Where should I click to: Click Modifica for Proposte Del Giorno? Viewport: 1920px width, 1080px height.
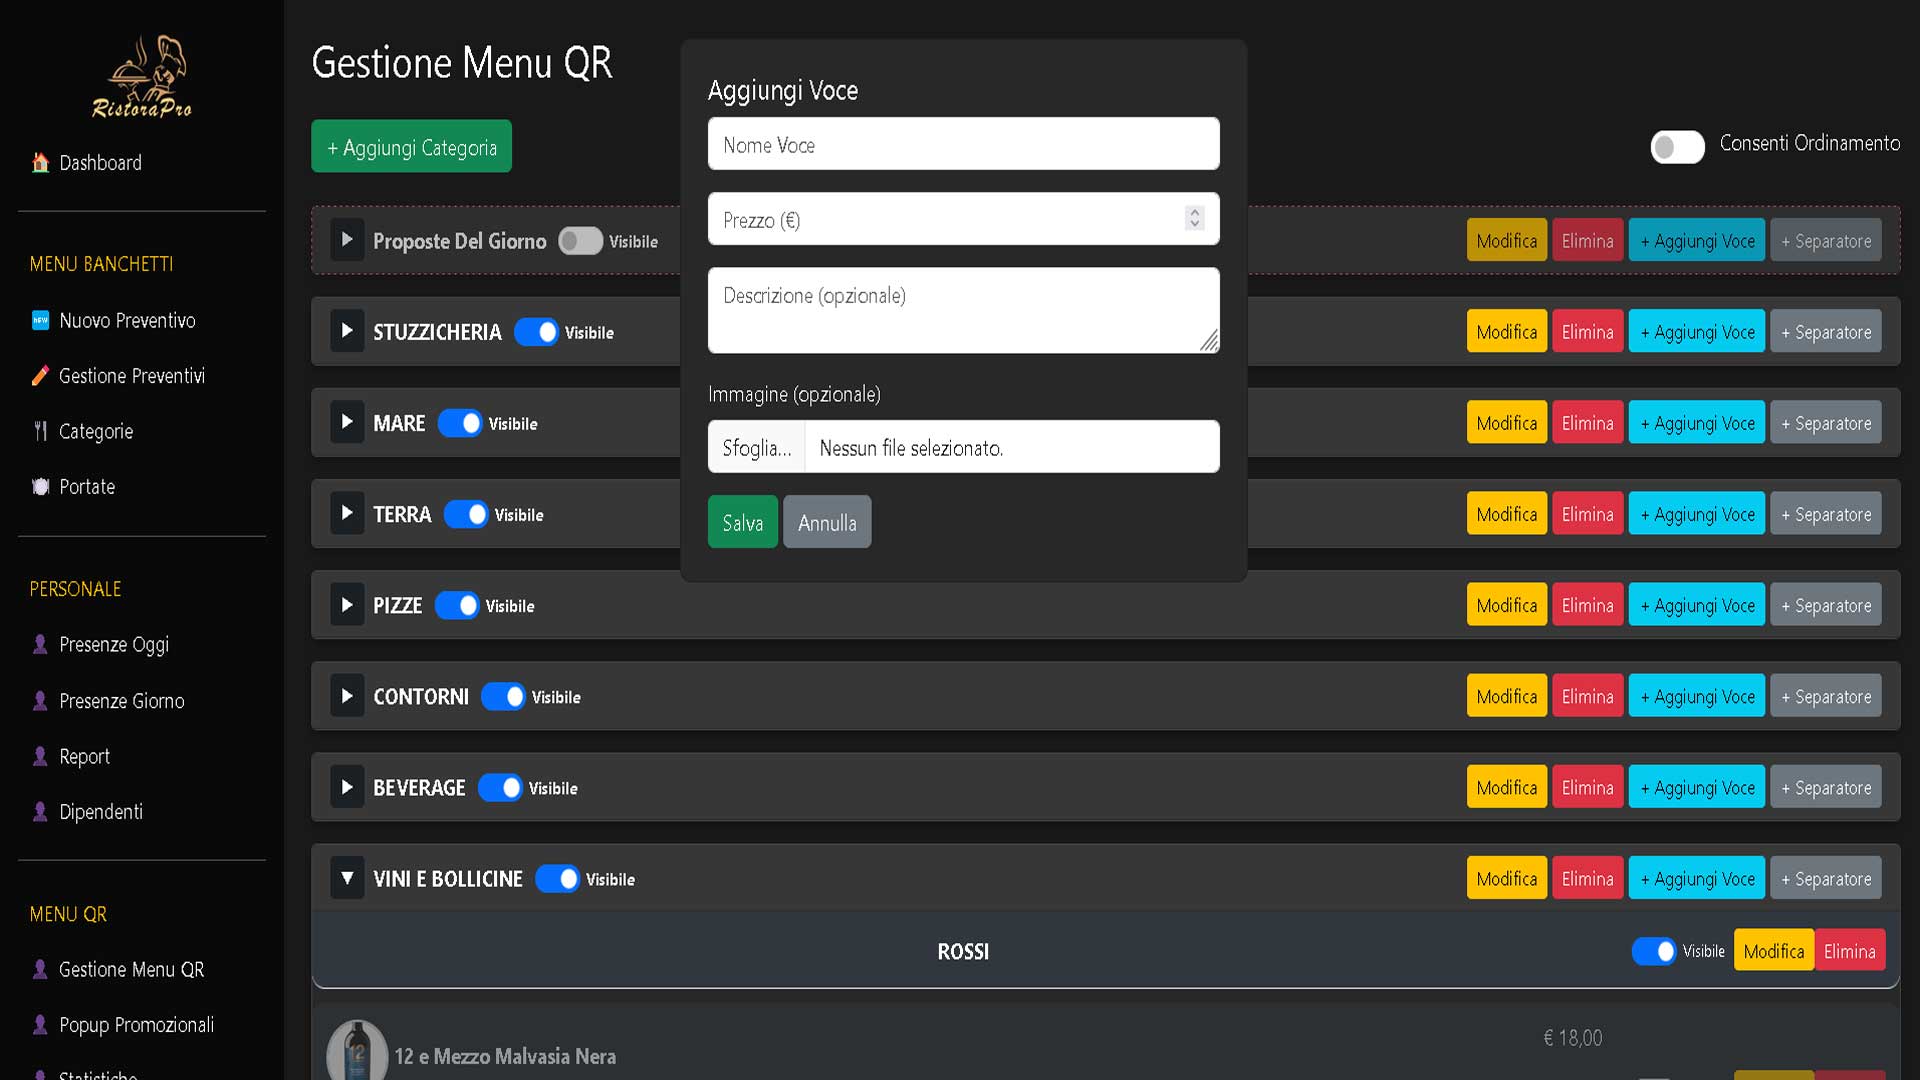[x=1507, y=240]
